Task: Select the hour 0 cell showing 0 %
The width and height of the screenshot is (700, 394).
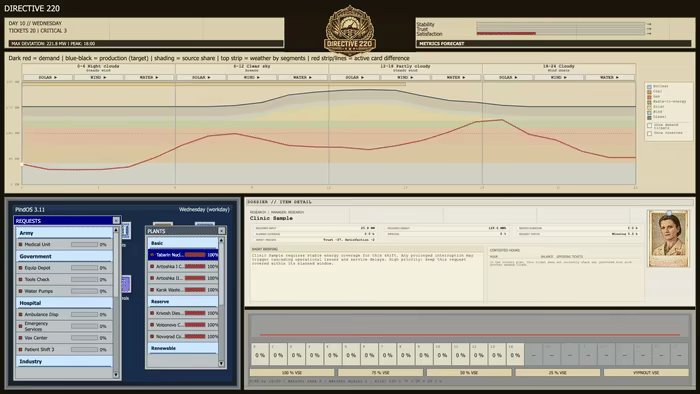Action: (260, 354)
